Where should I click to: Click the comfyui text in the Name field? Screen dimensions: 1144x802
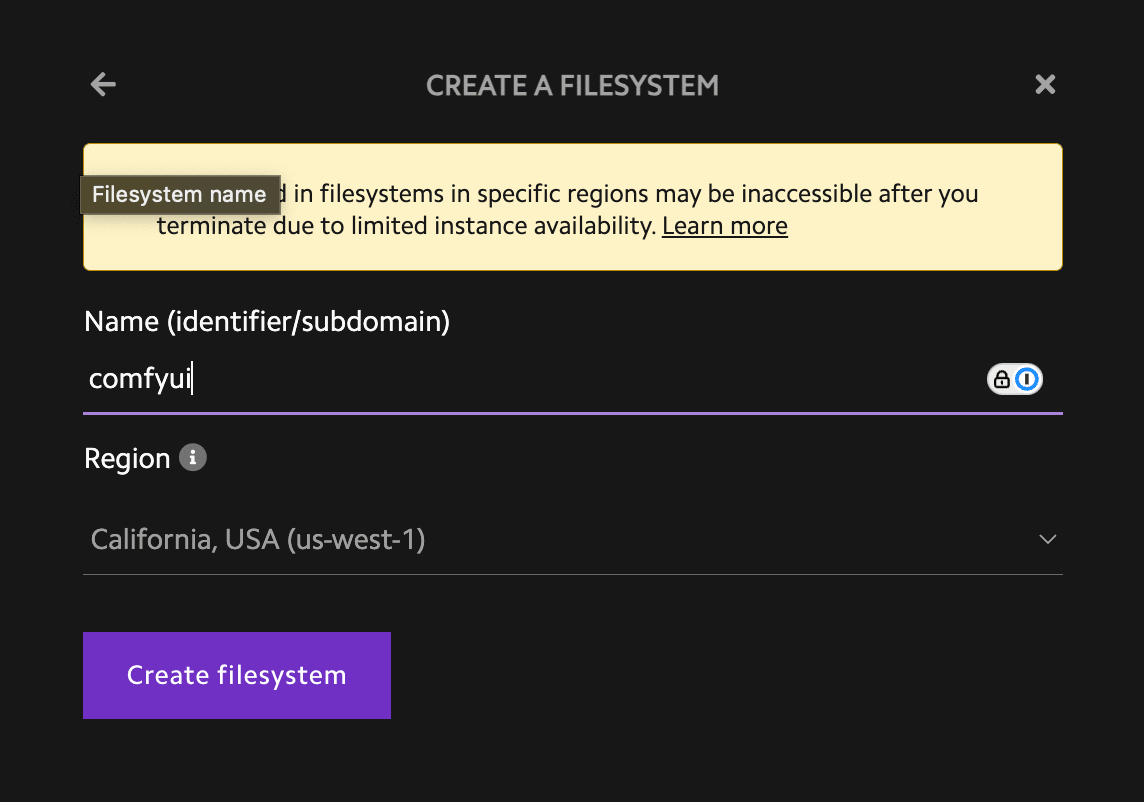pos(139,380)
